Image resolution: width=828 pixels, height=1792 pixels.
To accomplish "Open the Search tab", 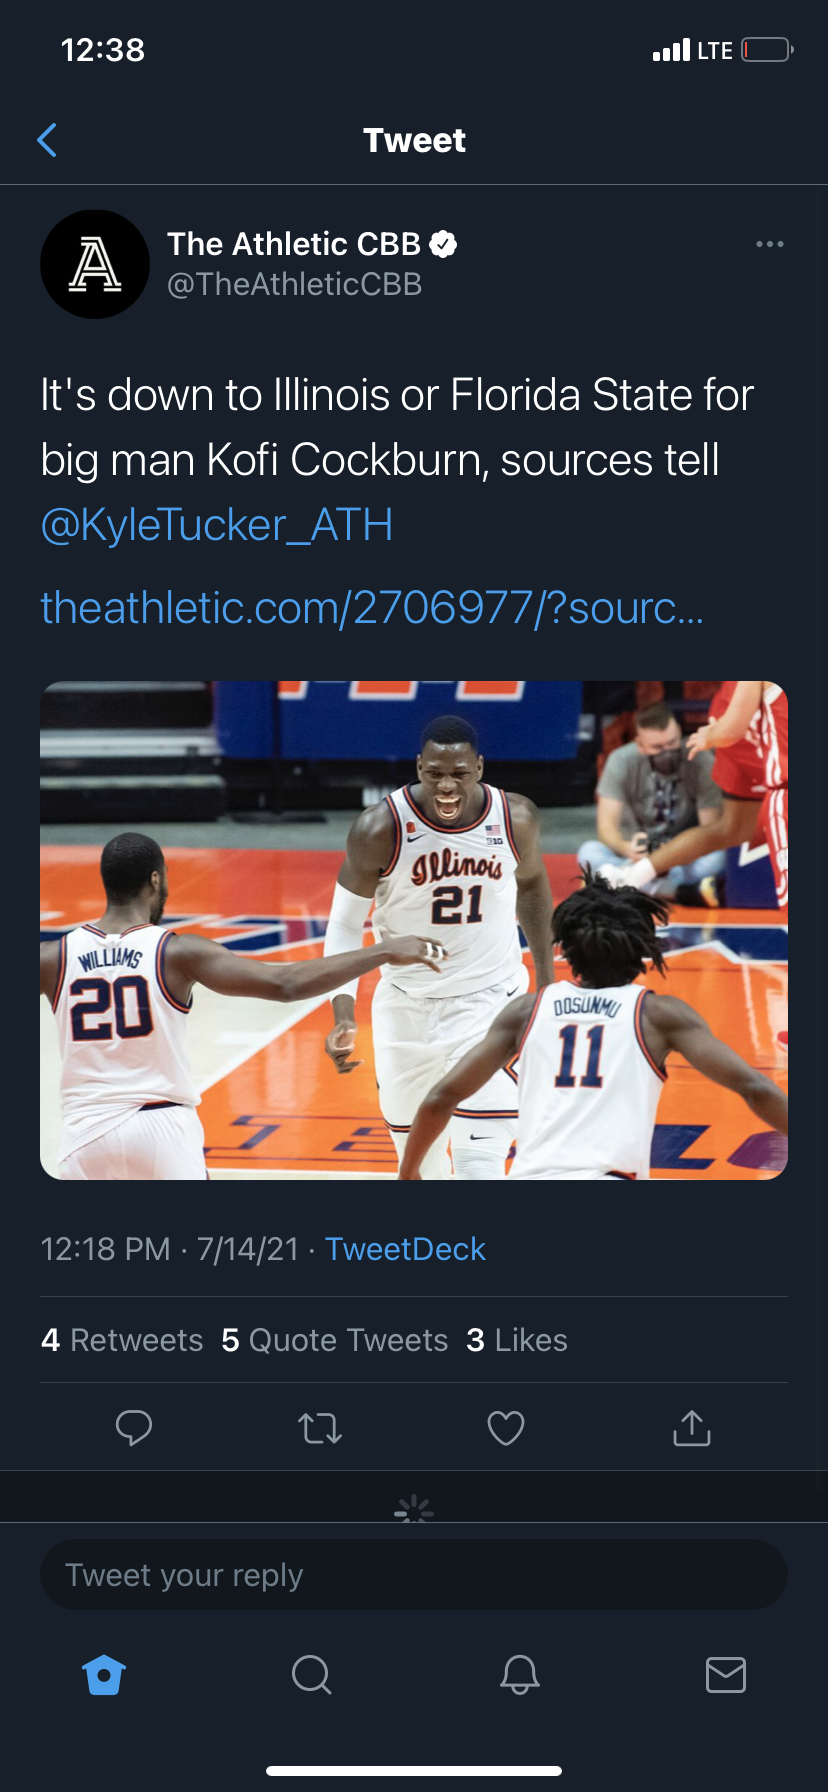I will coord(311,1674).
